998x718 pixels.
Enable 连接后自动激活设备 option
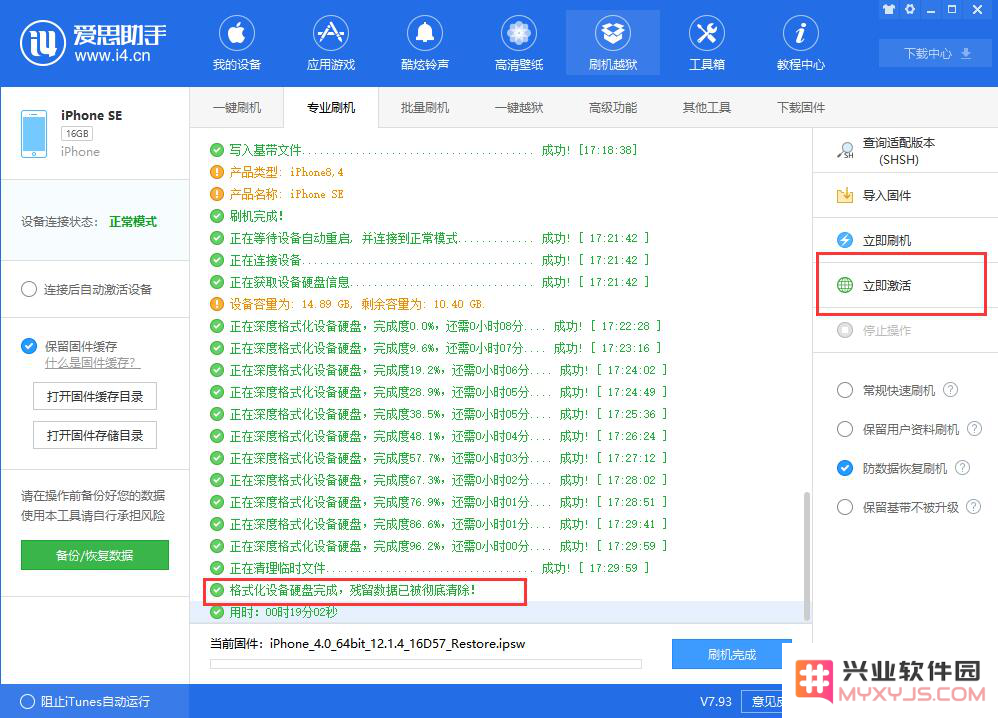[29, 289]
